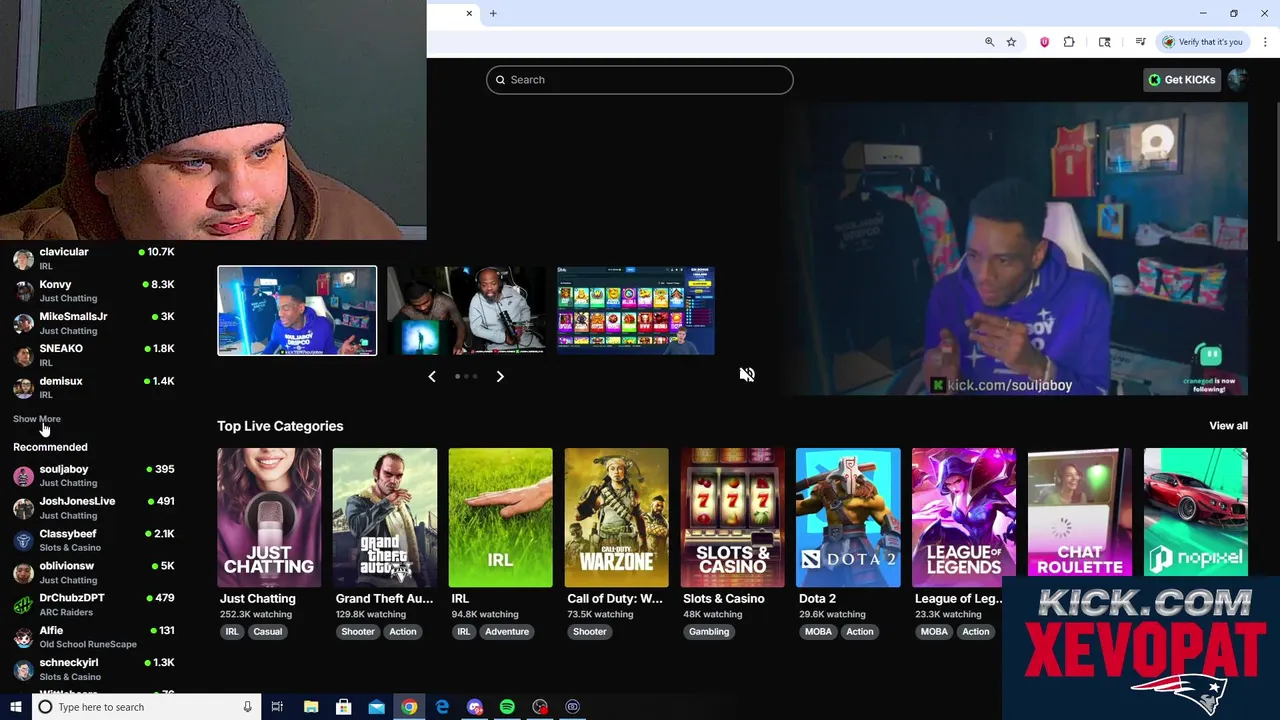Open Windows Start menu
Image resolution: width=1280 pixels, height=720 pixels.
tap(15, 707)
